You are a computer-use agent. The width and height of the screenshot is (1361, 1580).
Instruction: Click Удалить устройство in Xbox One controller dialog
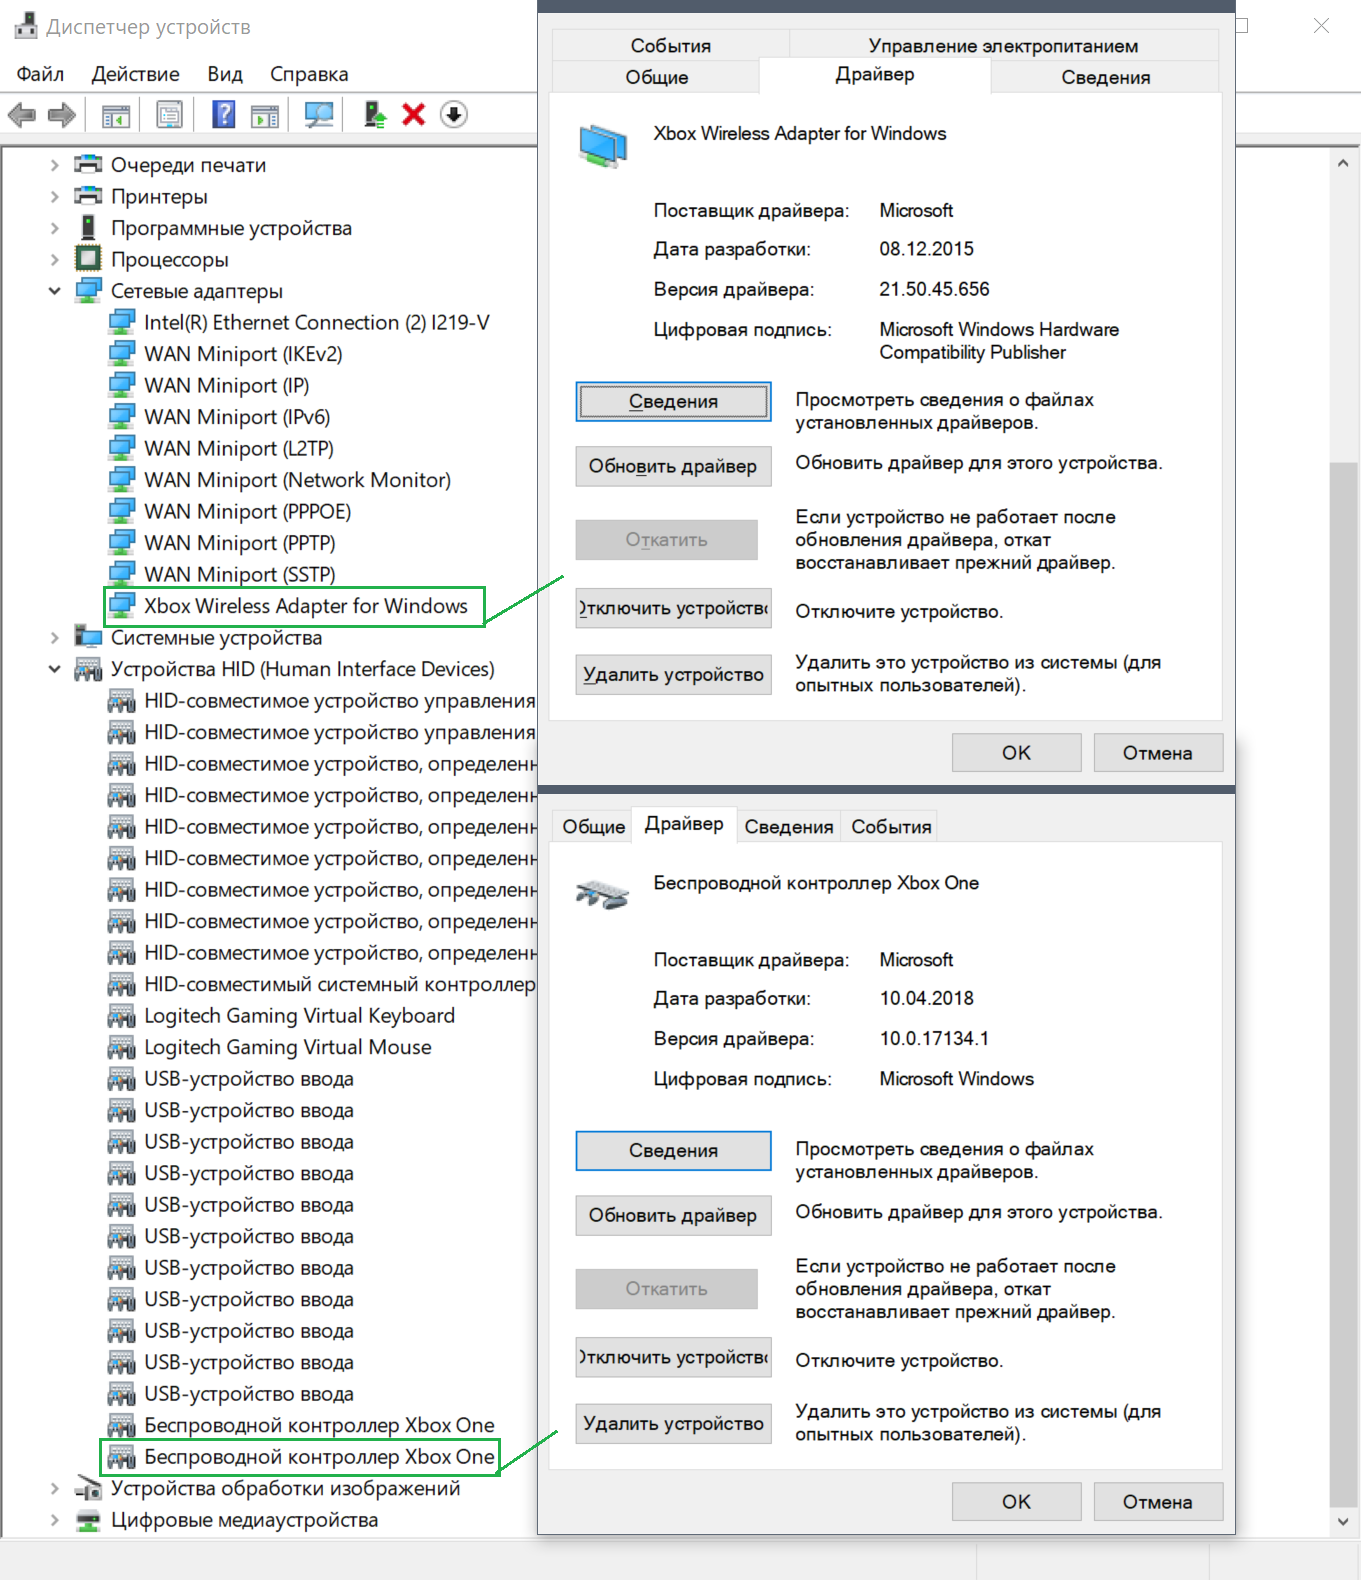(673, 1424)
